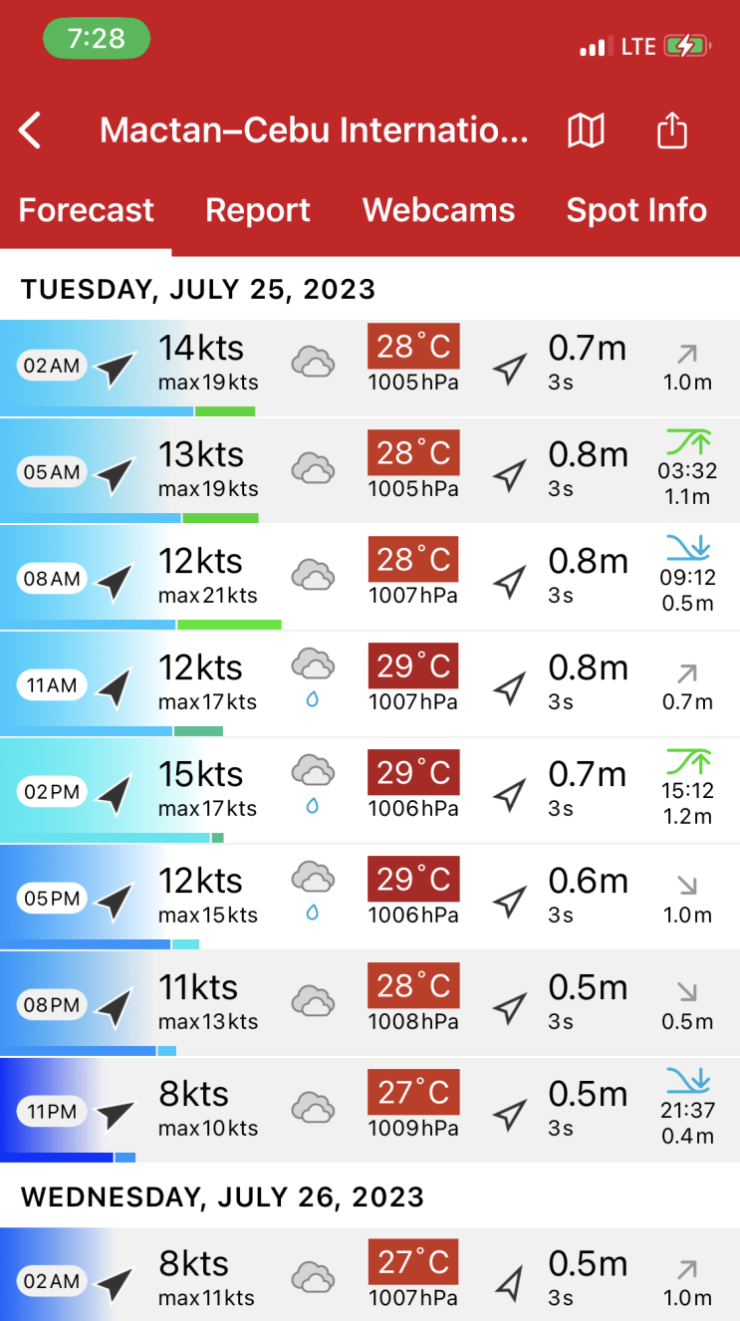Viewport: 740px width, 1321px height.
Task: Open the map view icon
Action: (x=586, y=131)
